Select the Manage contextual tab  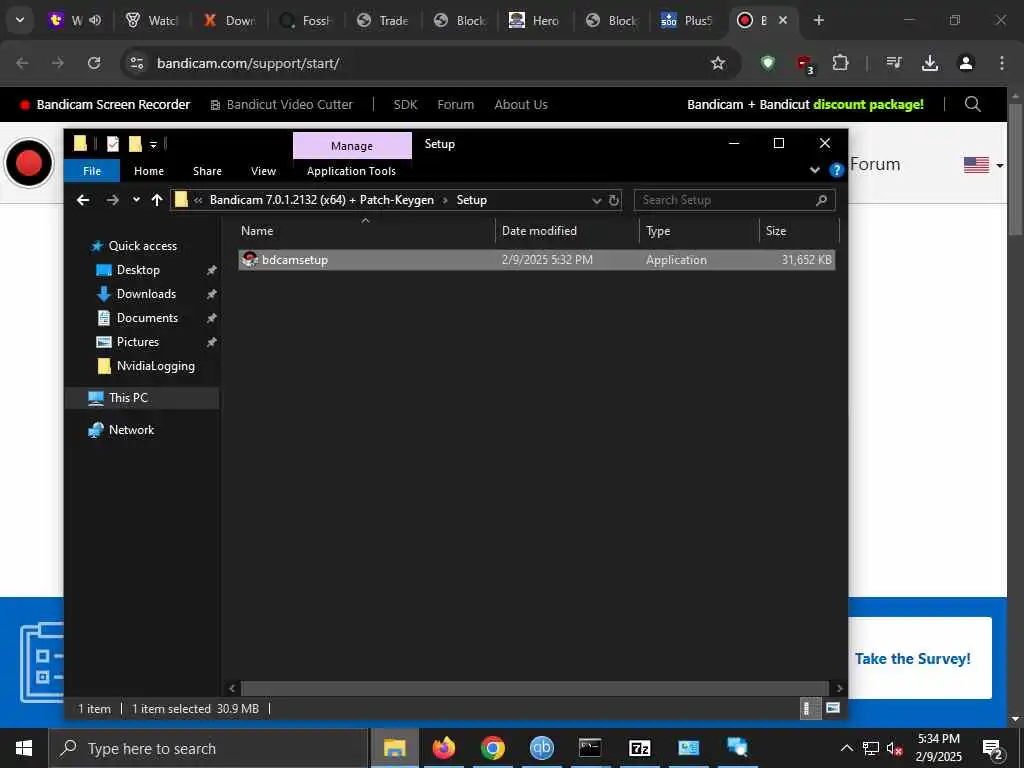[x=352, y=146]
